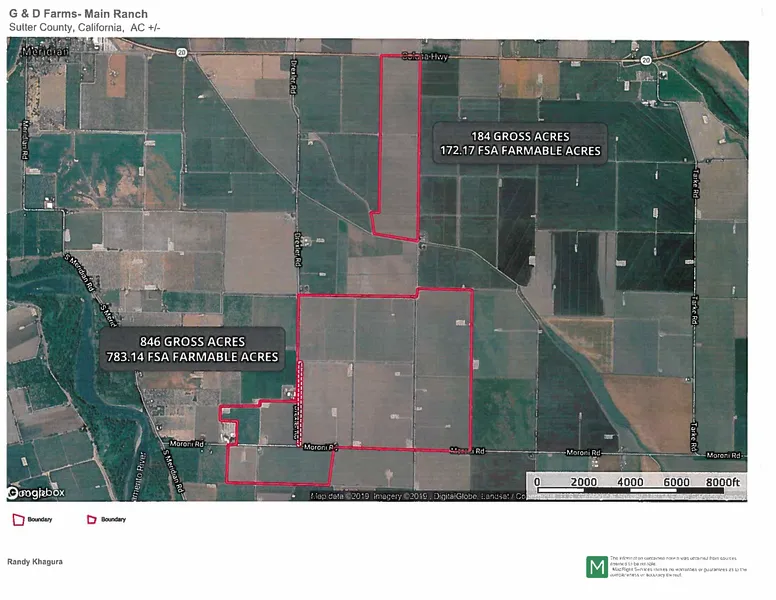Screen dimensions: 776x600
Task: Click the Randy Khagura name
Action: 36,562
